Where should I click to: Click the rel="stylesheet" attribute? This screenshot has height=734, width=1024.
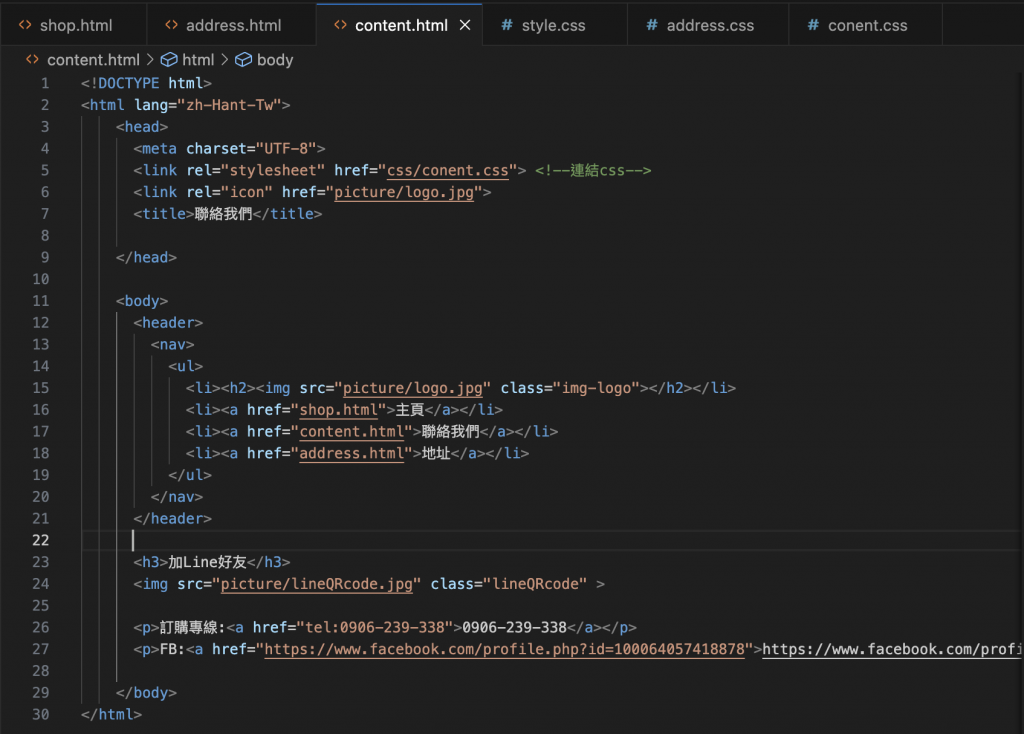click(x=255, y=170)
